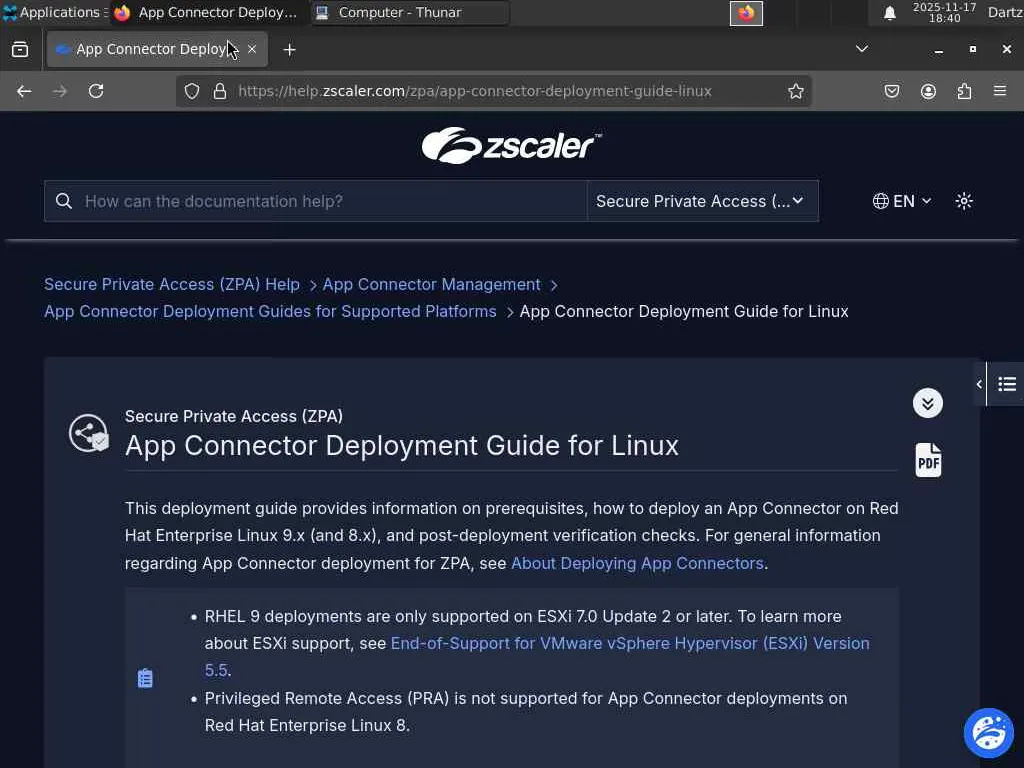Click the forward navigation arrow

pyautogui.click(x=59, y=91)
